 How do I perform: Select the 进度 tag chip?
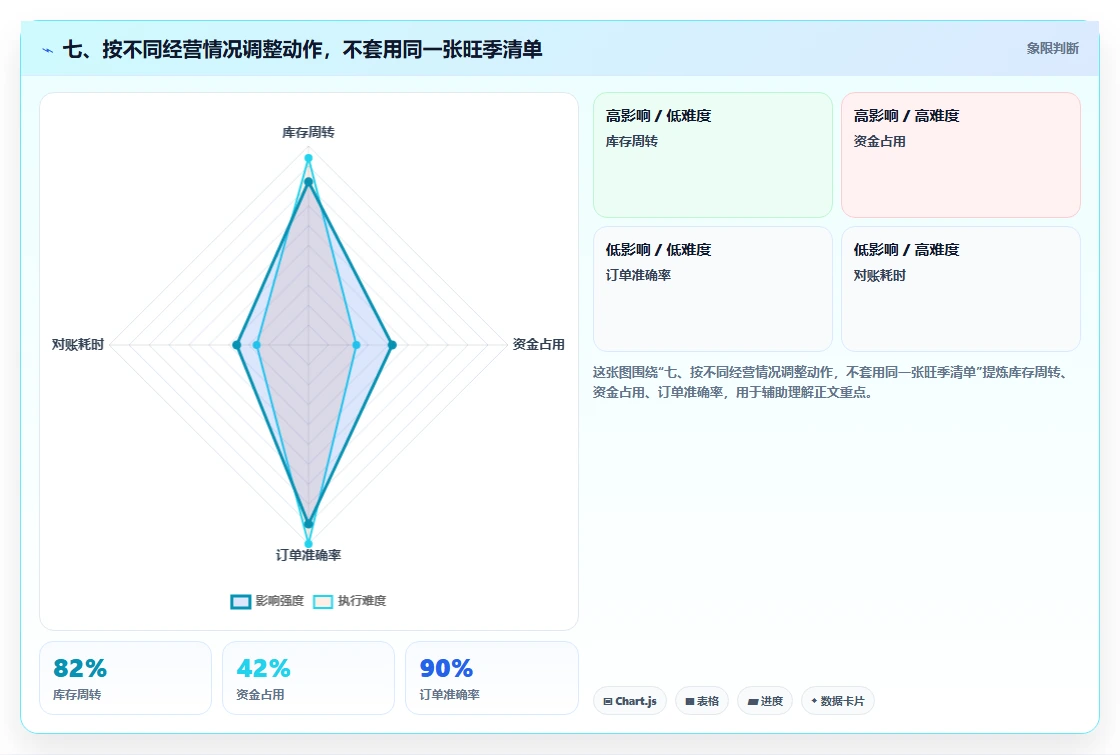pos(765,701)
